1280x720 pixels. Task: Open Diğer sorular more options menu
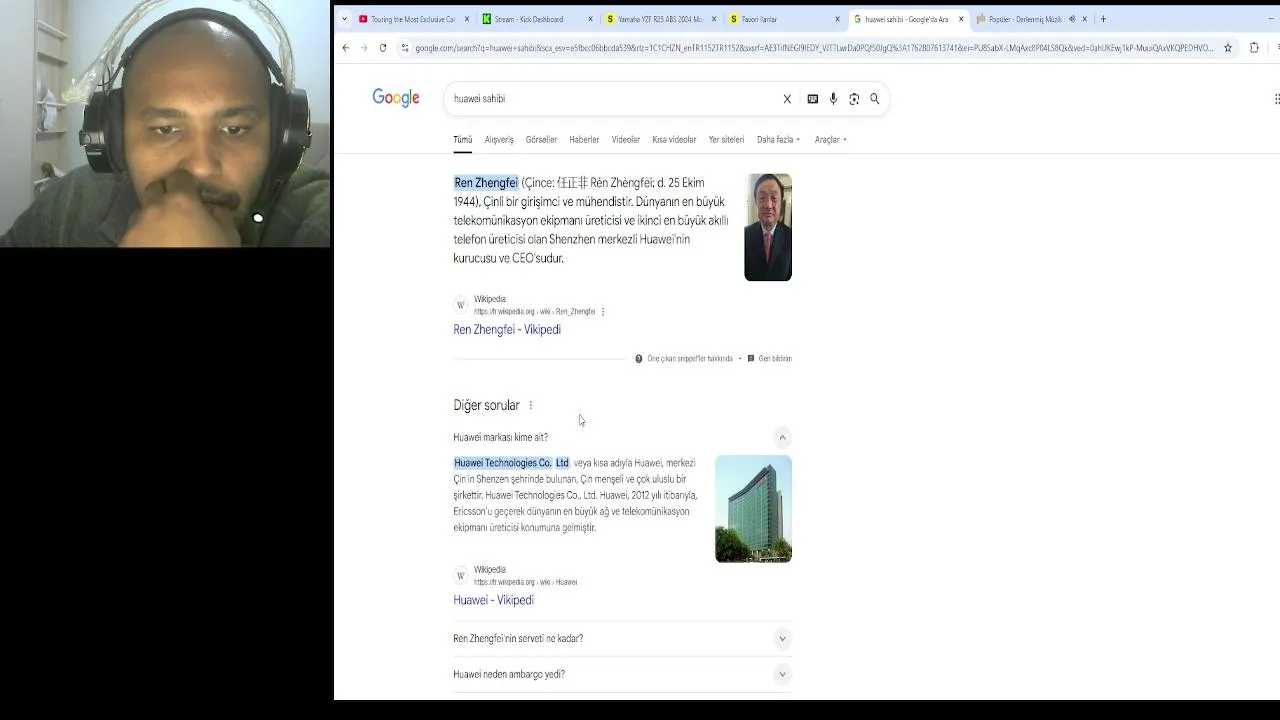531,406
